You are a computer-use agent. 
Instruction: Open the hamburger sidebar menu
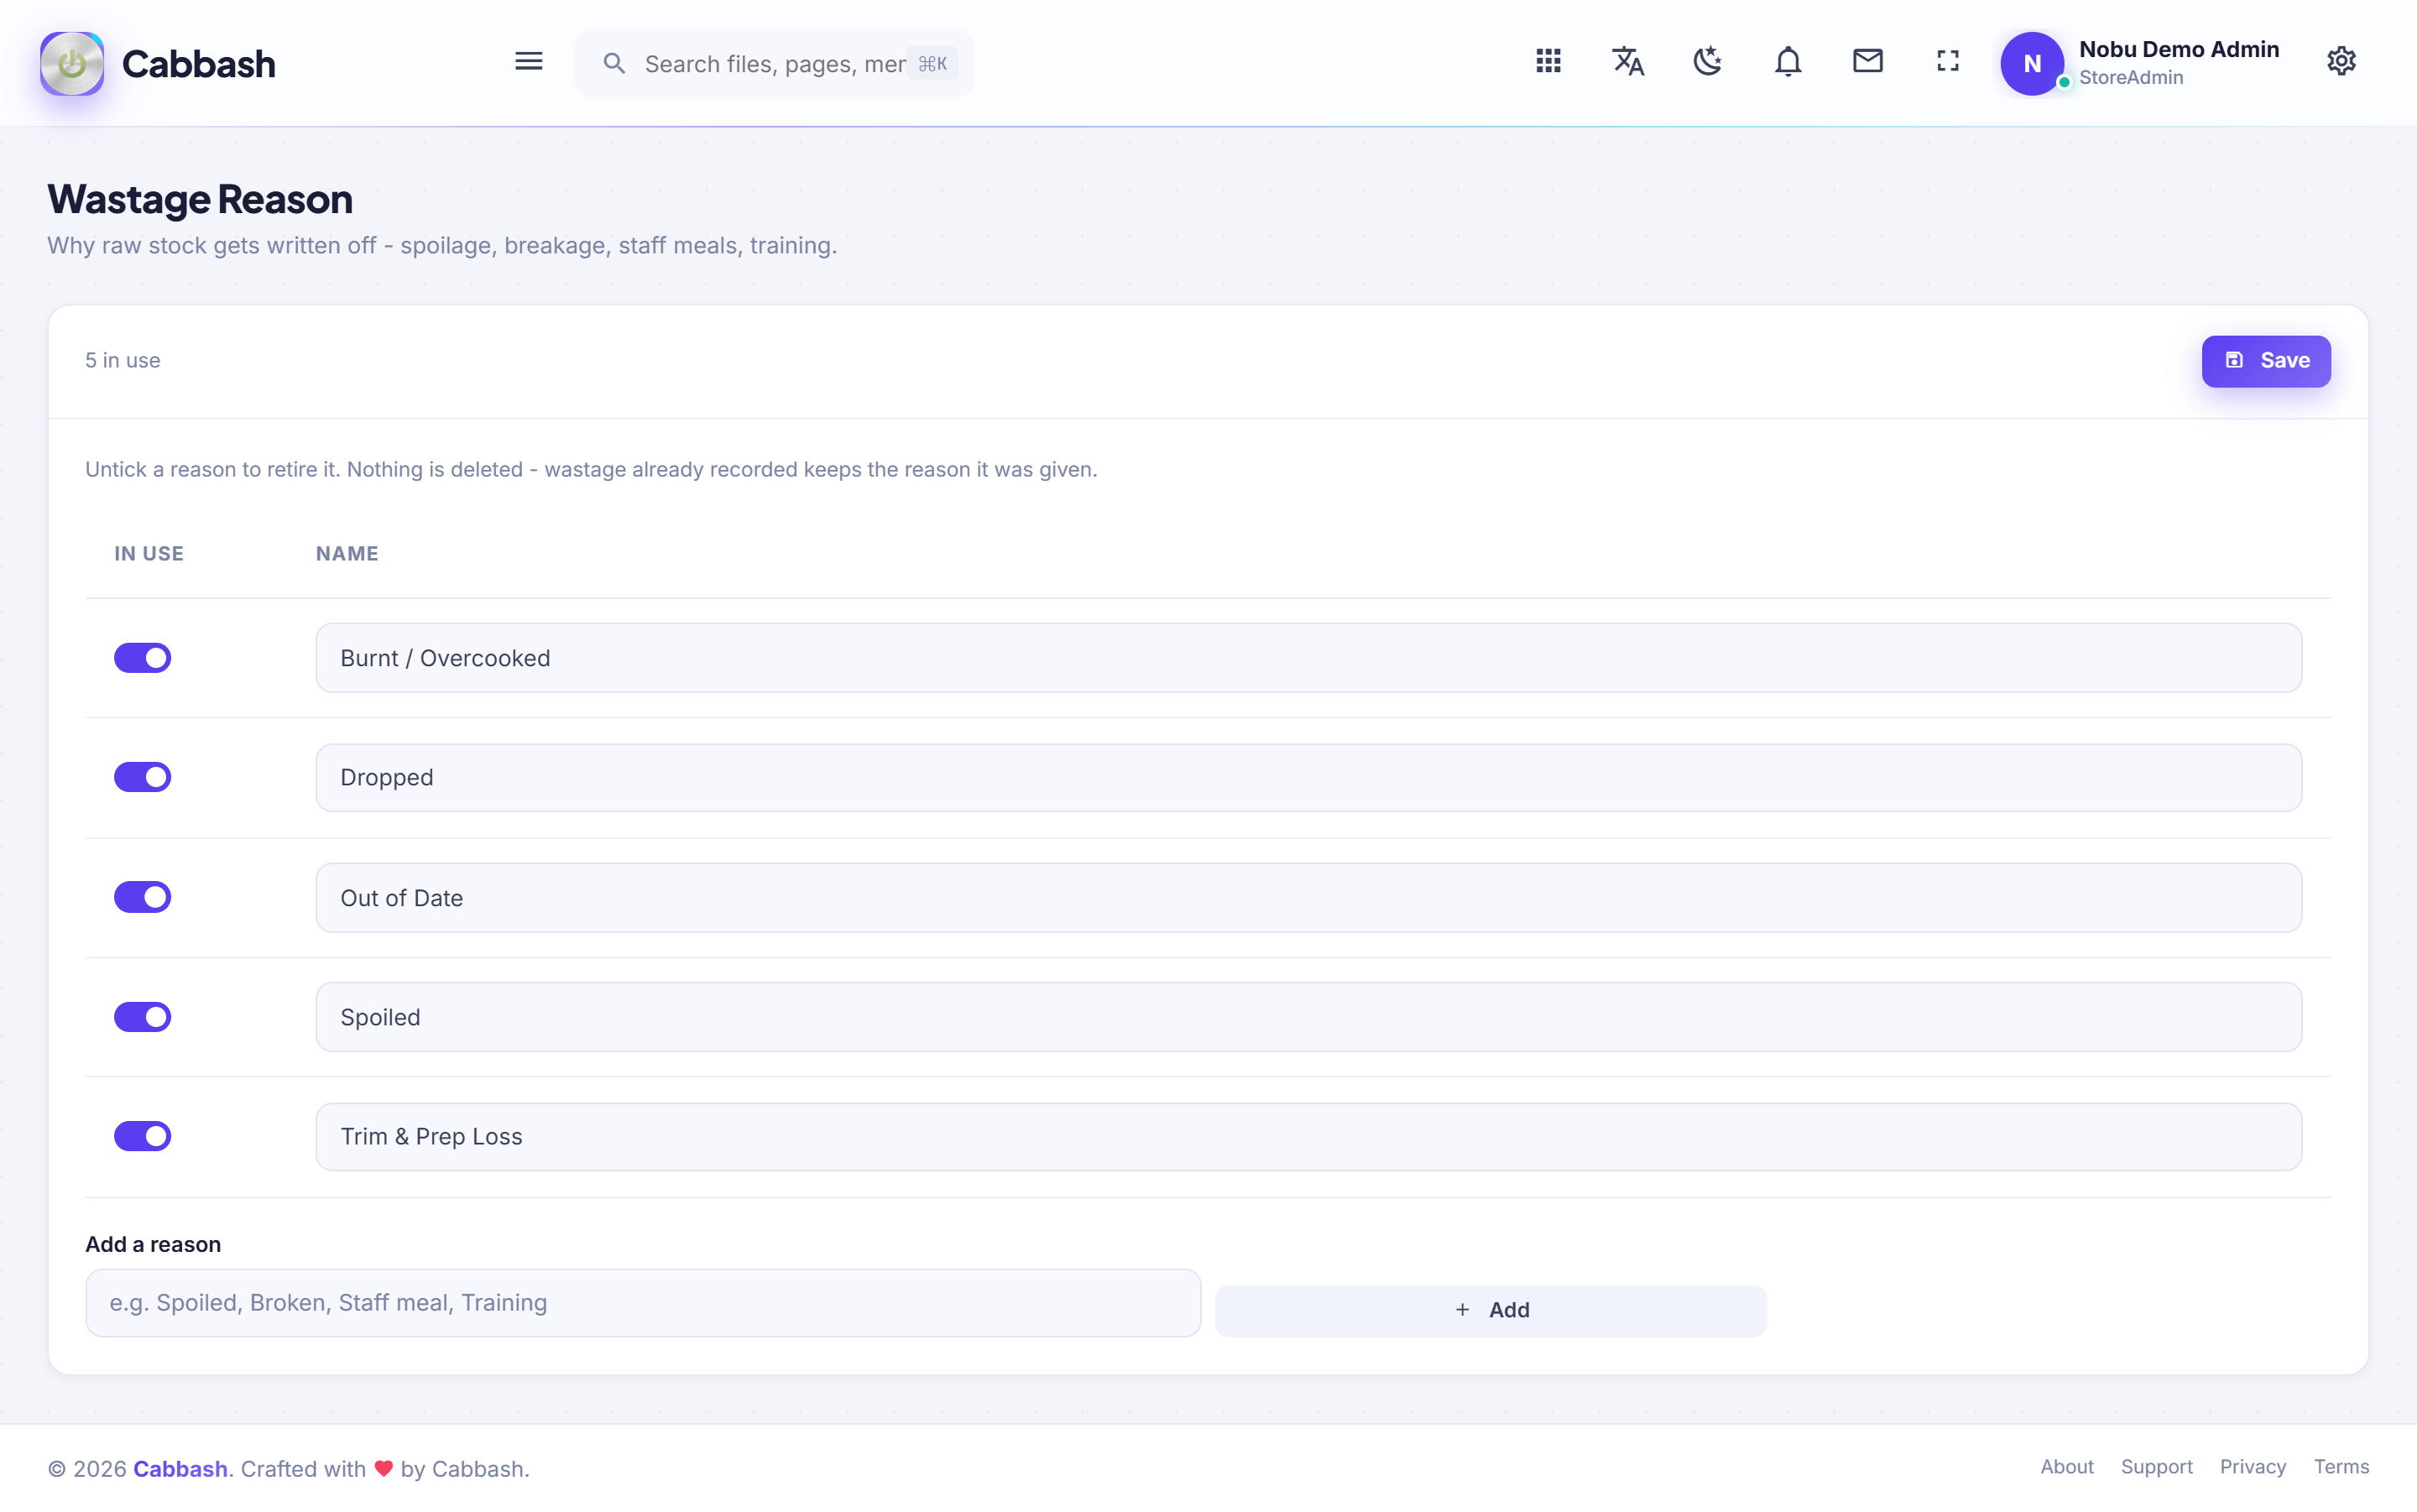pyautogui.click(x=528, y=62)
